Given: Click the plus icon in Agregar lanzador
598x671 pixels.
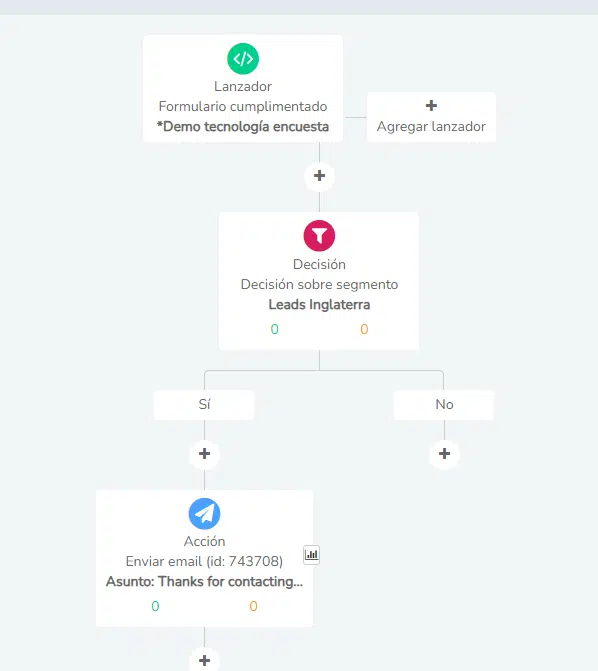Looking at the screenshot, I should pyautogui.click(x=431, y=106).
